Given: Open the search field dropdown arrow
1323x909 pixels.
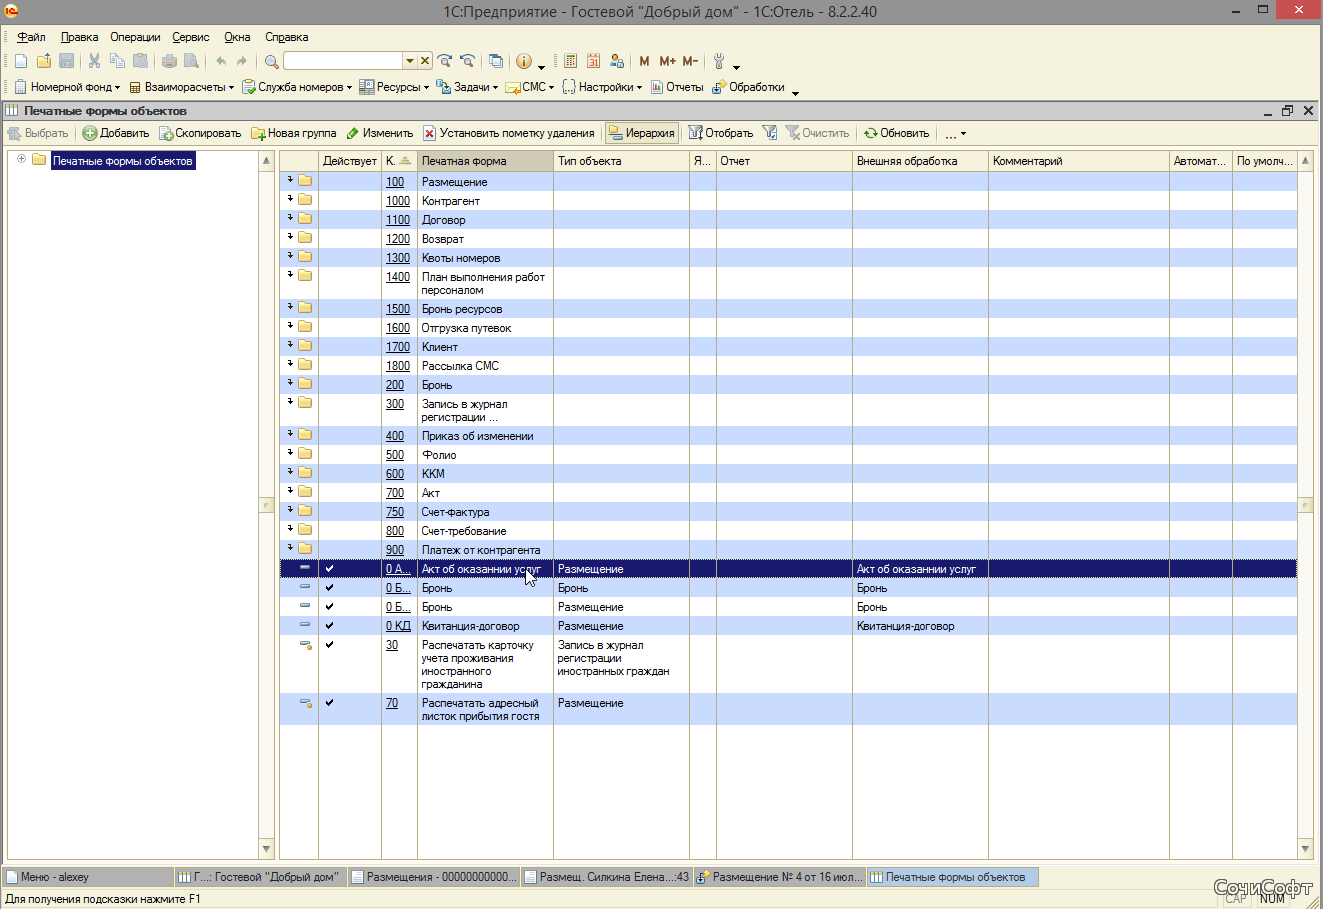Looking at the screenshot, I should click(409, 61).
